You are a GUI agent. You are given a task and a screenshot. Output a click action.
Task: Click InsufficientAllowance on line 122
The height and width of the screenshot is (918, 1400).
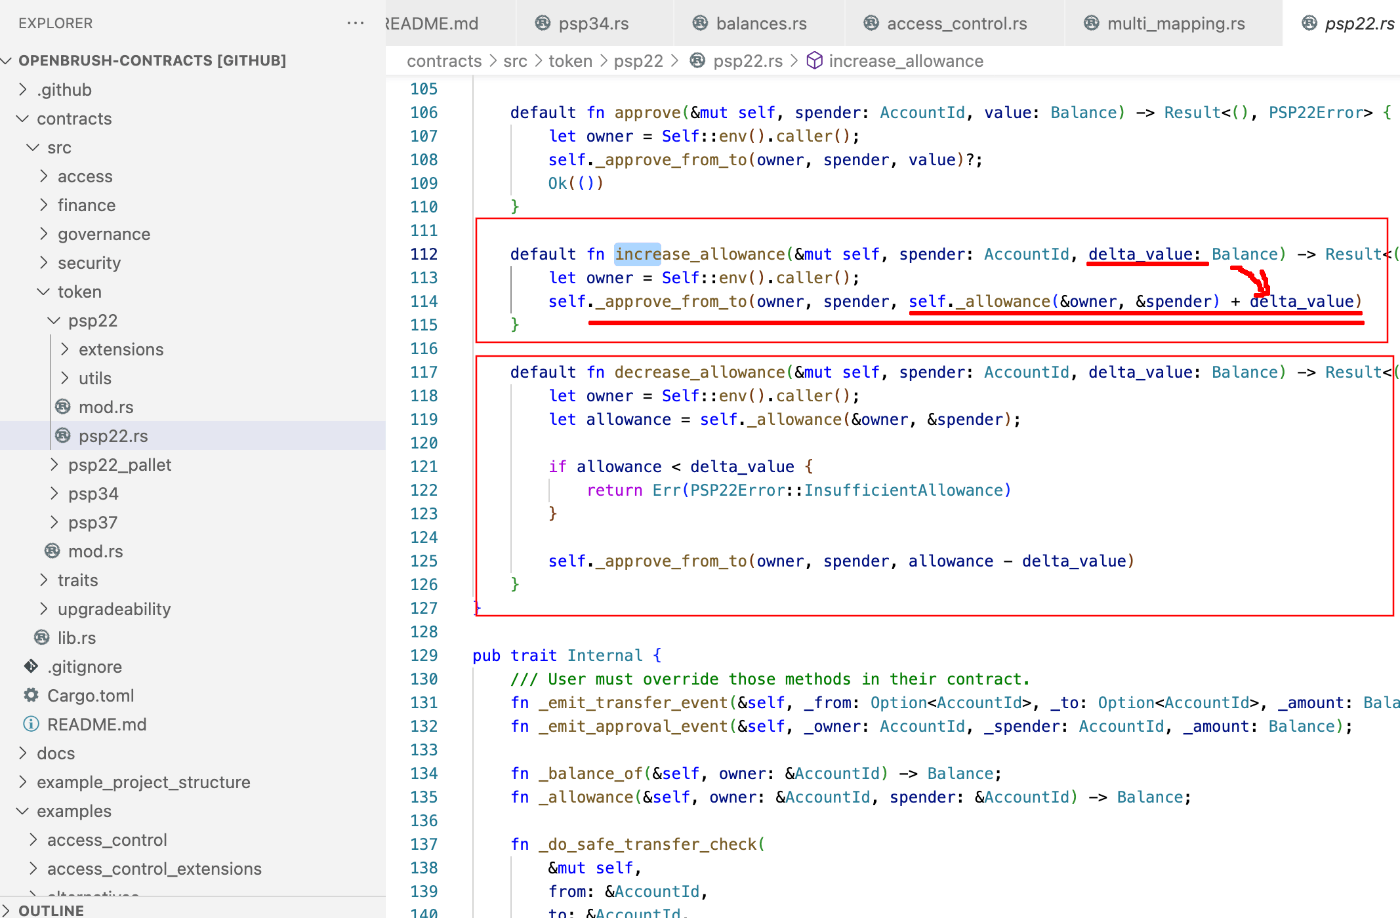903,491
